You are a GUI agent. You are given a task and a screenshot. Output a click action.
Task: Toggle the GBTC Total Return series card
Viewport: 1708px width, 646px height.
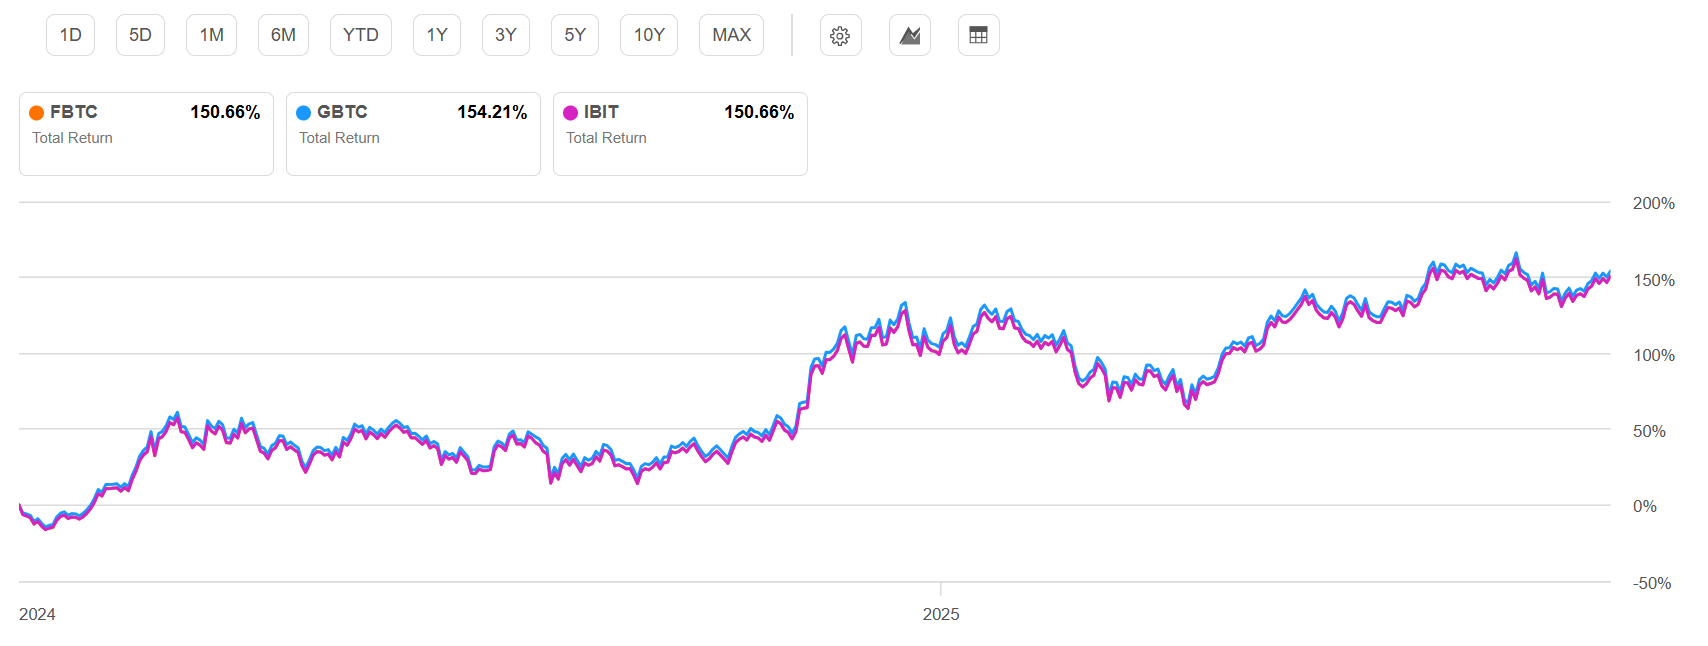click(x=413, y=134)
